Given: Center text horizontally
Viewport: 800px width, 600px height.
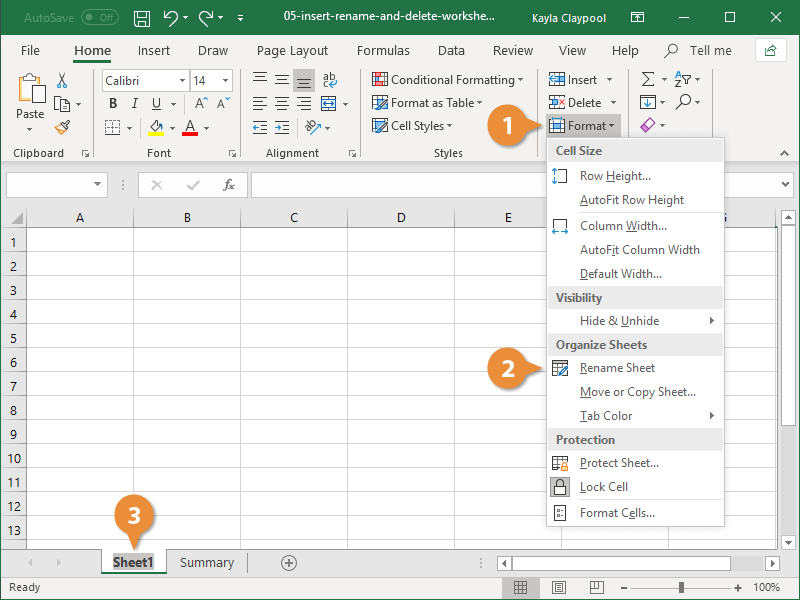Looking at the screenshot, I should pyautogui.click(x=282, y=104).
